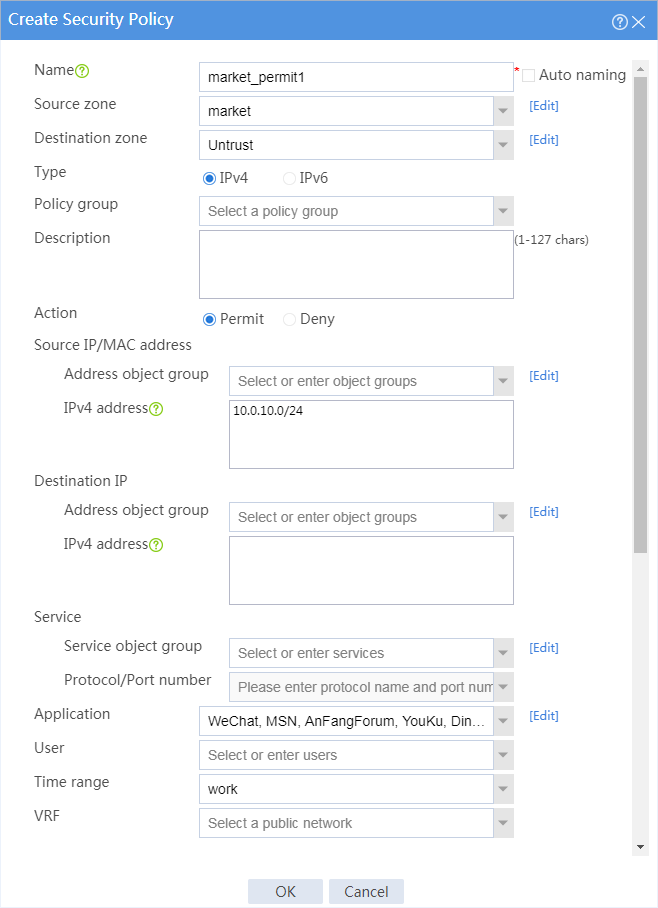Click the Description text area
This screenshot has height=908, width=658.
tap(356, 265)
